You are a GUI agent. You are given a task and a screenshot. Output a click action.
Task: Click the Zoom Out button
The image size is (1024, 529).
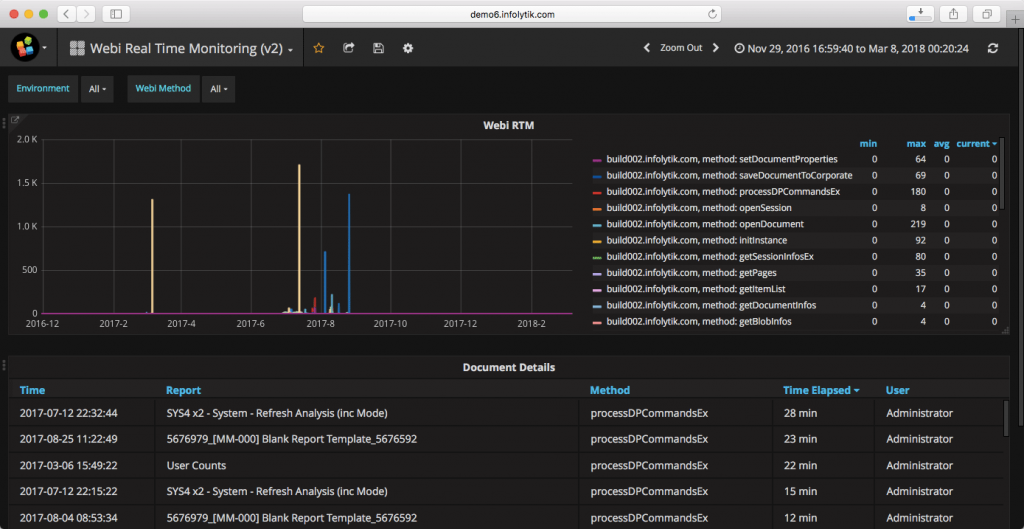pos(681,48)
